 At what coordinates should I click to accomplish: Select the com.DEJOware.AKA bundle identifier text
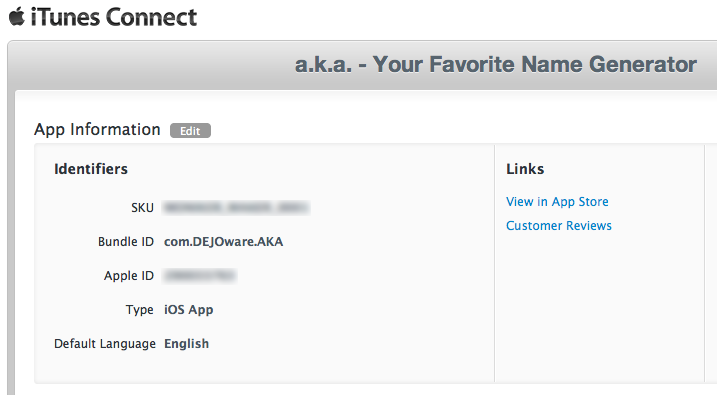224,241
